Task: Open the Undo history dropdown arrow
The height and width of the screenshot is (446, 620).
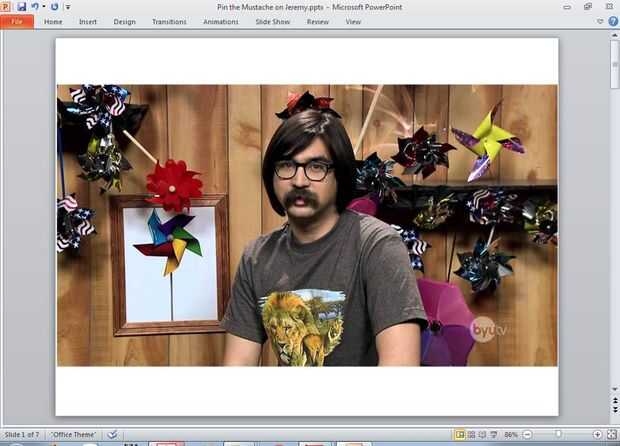Action: tap(43, 7)
